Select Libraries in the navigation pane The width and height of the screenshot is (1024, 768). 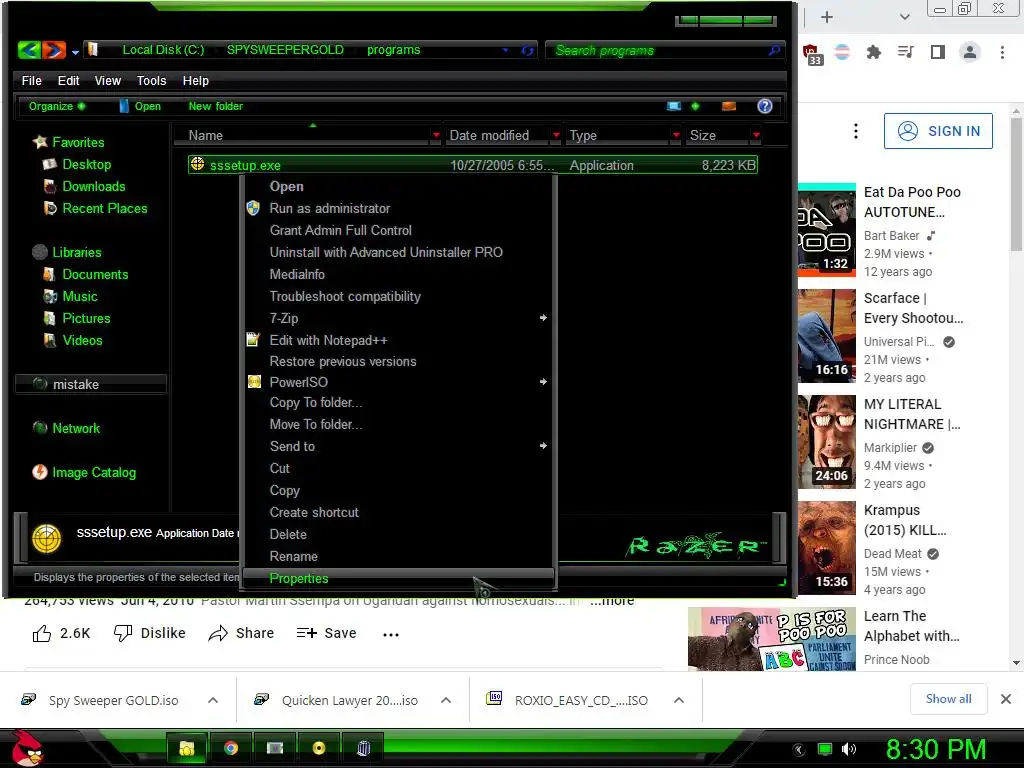pos(76,252)
